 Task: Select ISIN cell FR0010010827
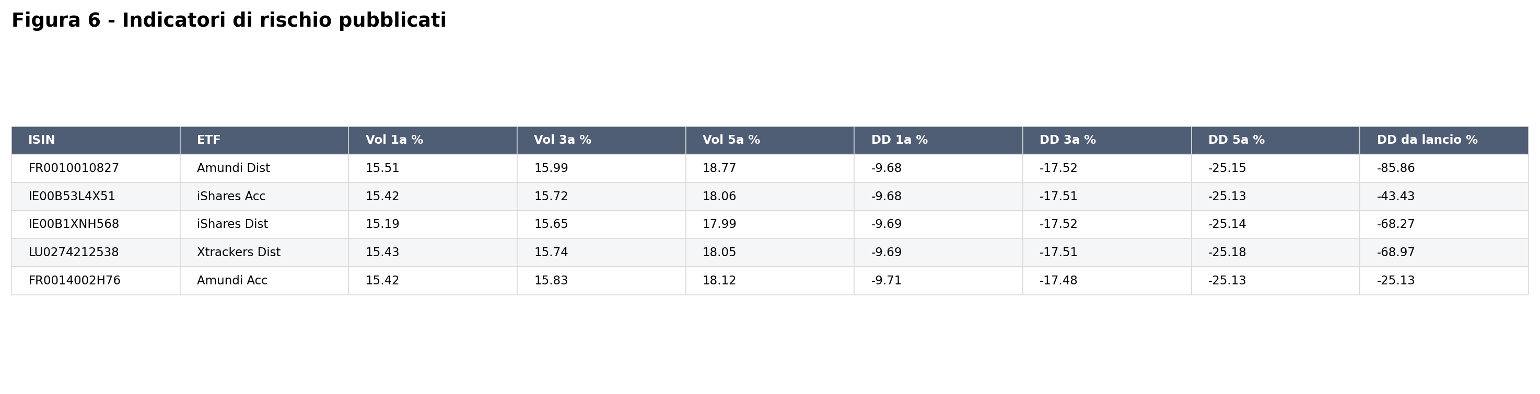pos(95,168)
